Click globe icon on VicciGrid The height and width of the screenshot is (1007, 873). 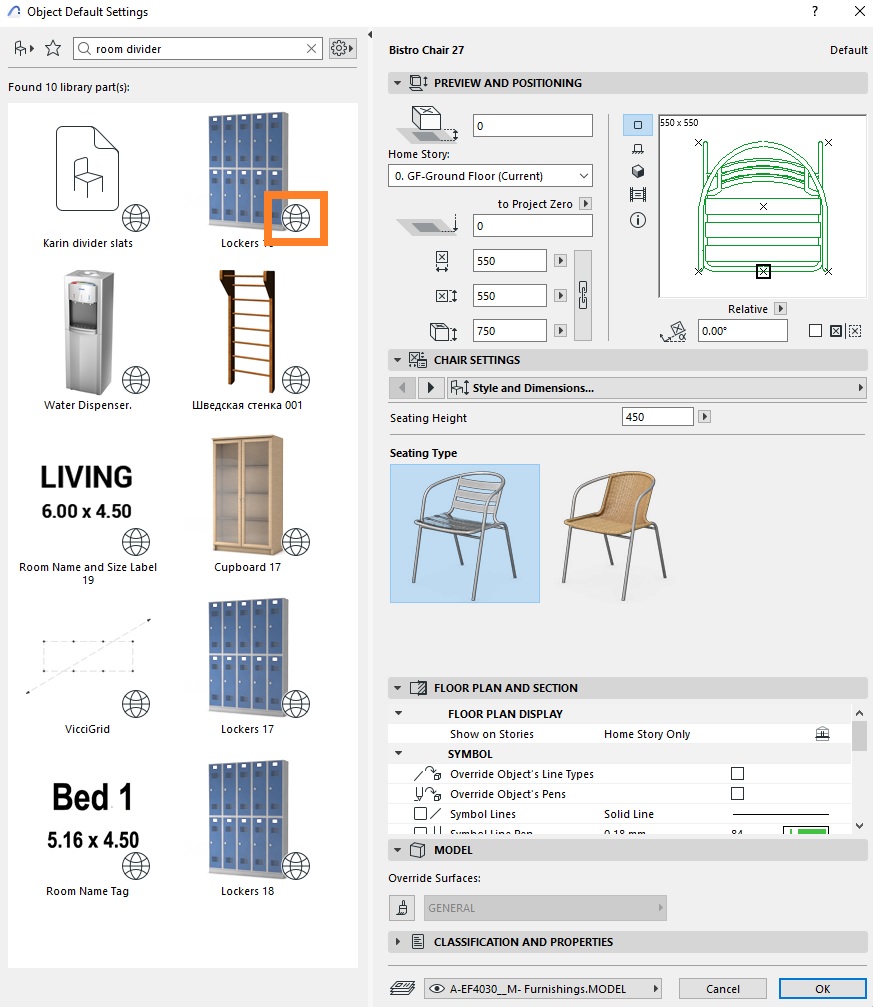[136, 704]
